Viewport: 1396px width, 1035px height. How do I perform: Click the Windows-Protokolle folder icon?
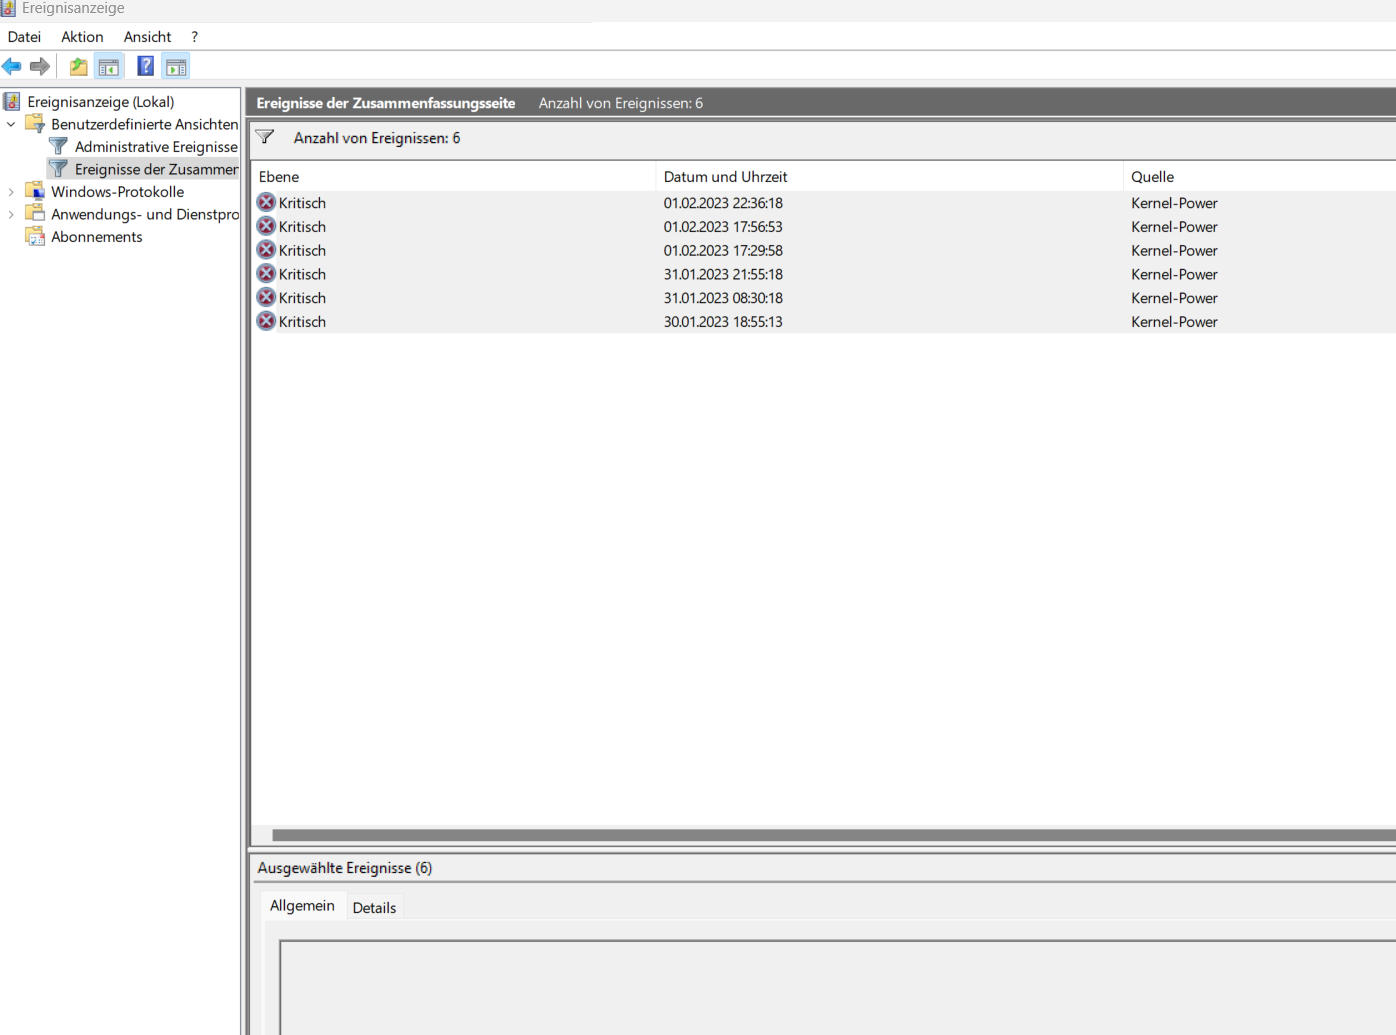(x=35, y=192)
